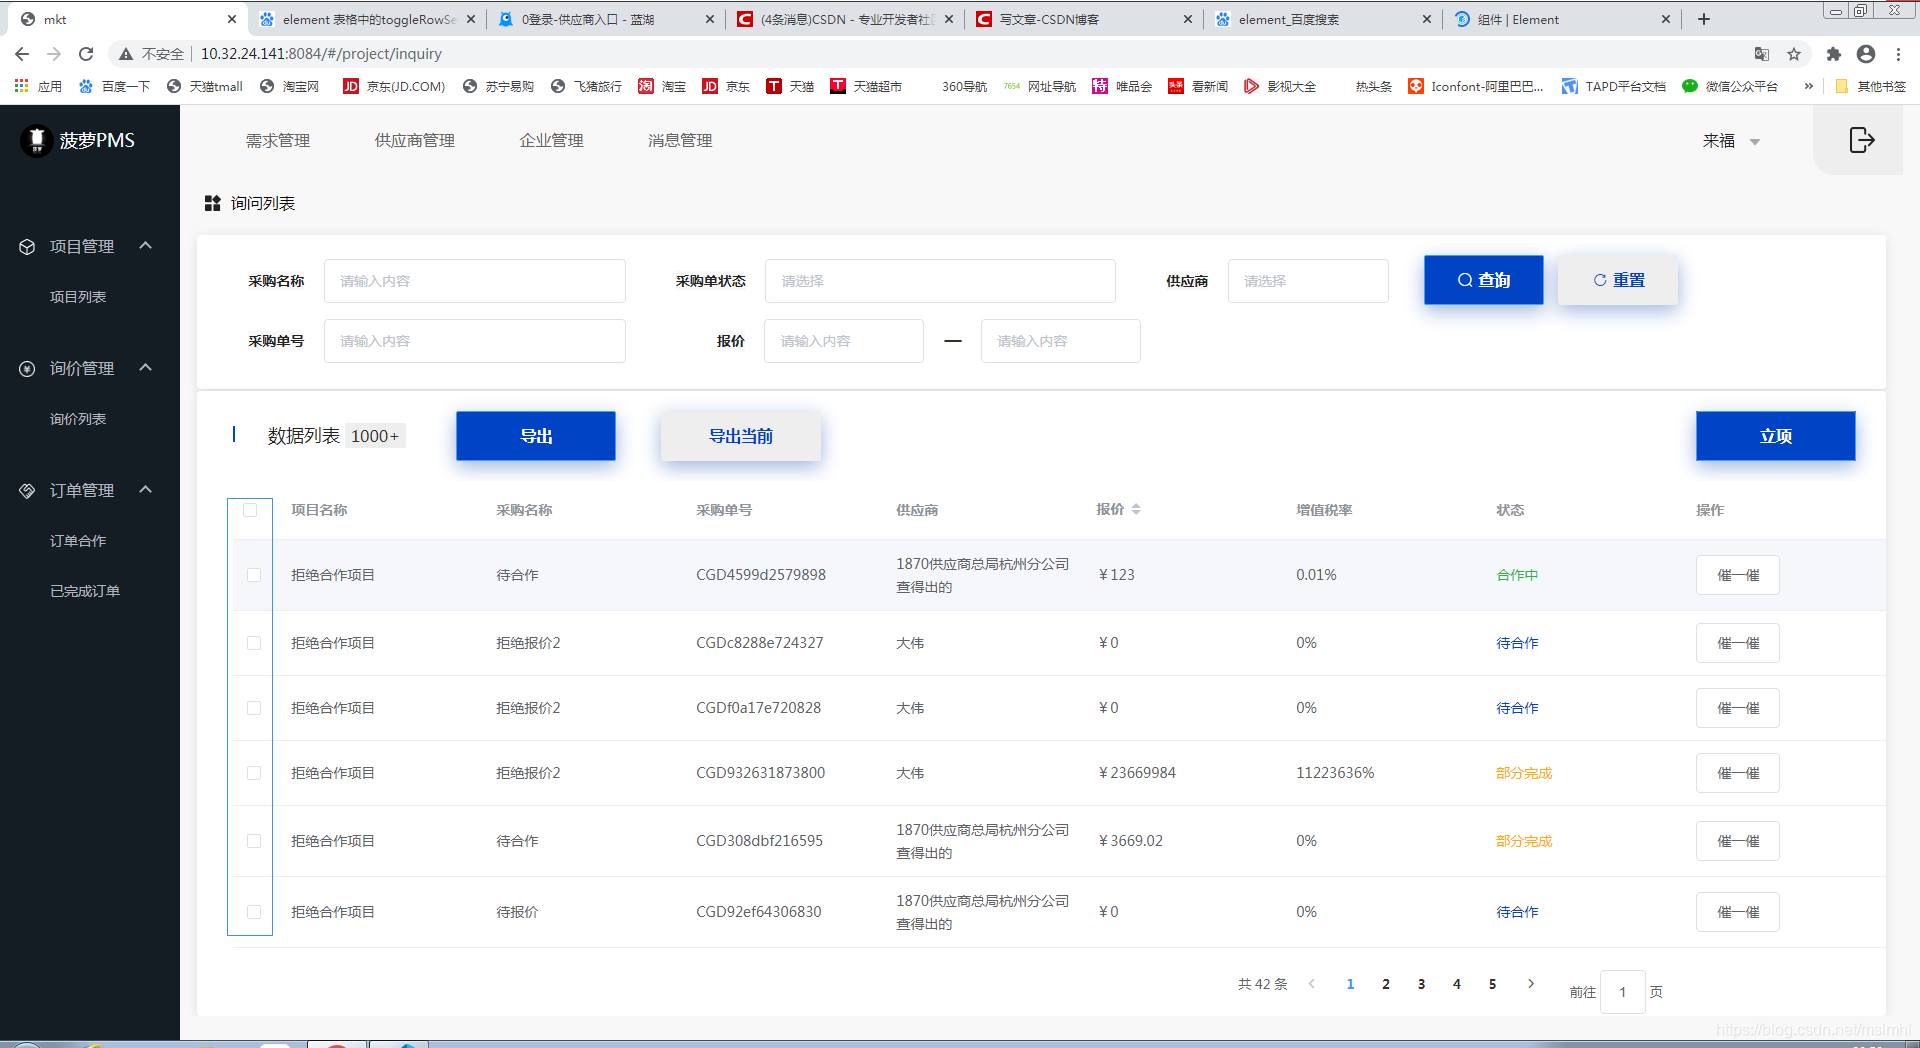Click the 订单管理 sidebar tag icon

27,491
